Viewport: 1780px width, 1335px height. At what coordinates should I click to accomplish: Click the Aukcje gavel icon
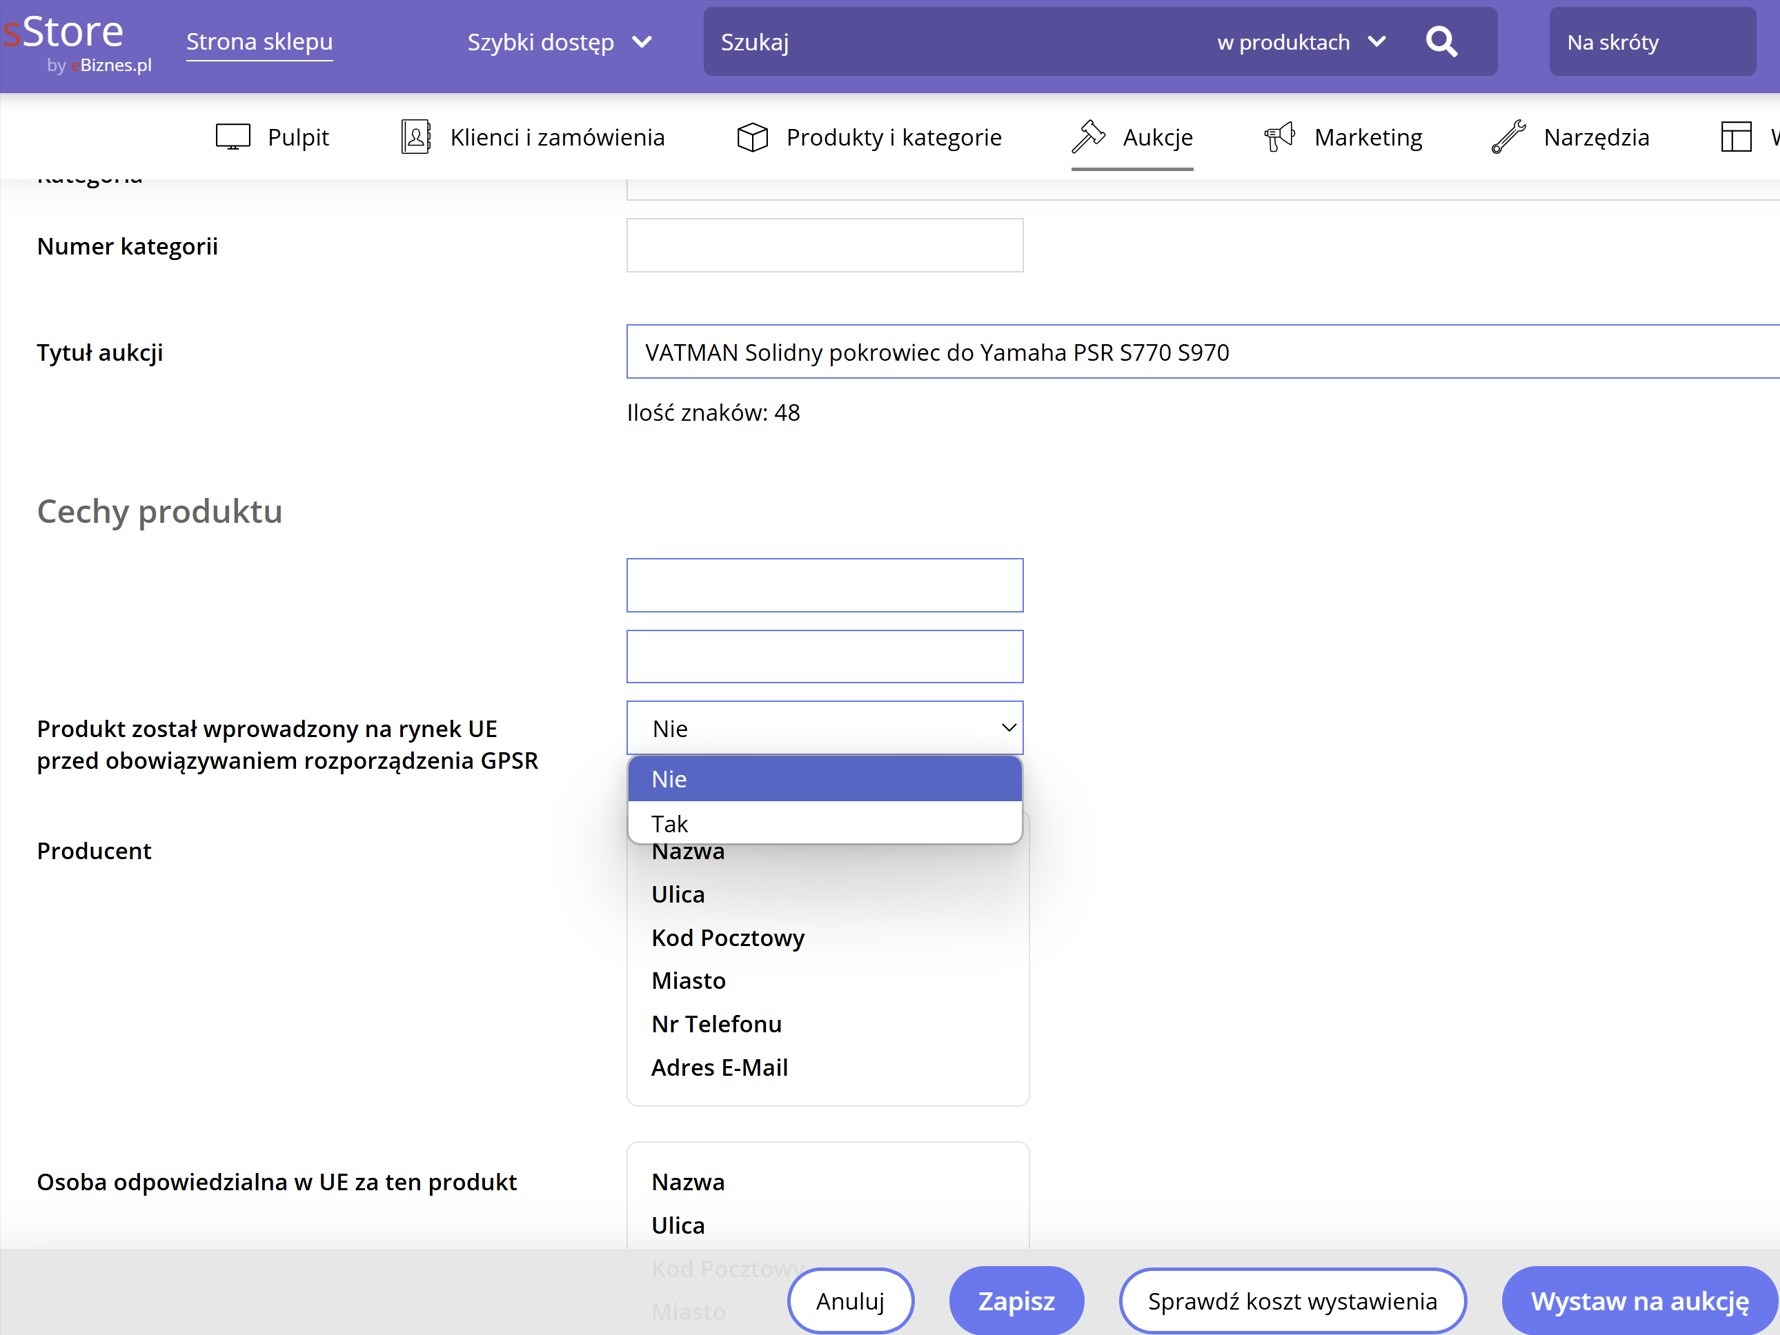(x=1088, y=137)
